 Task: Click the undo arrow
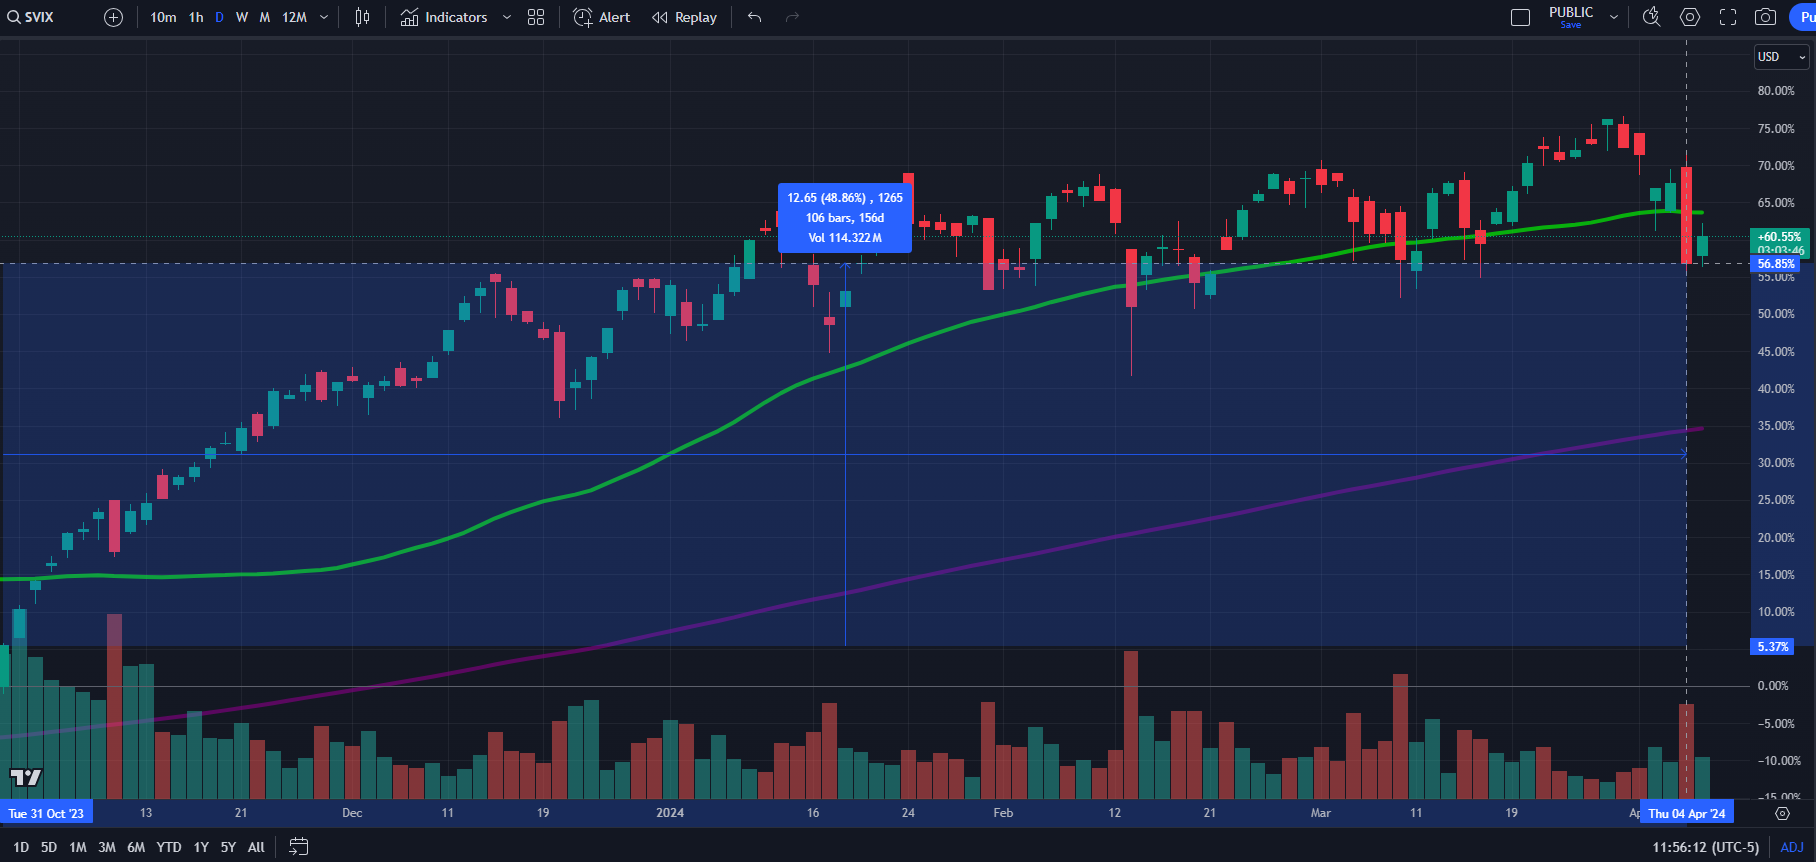754,17
